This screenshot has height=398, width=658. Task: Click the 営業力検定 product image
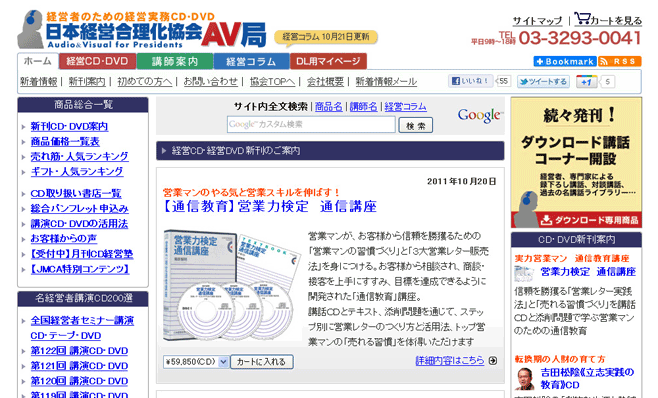pyautogui.click(x=232, y=285)
